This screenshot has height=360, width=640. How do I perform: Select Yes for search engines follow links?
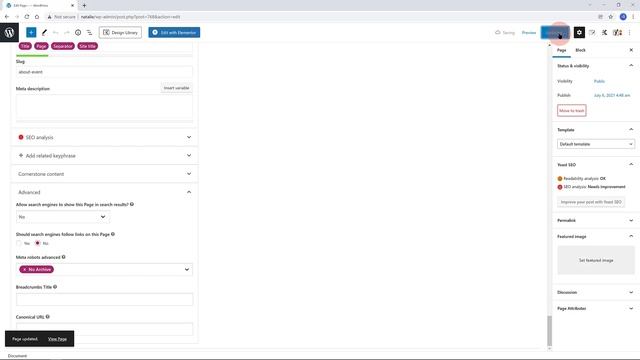[19, 243]
